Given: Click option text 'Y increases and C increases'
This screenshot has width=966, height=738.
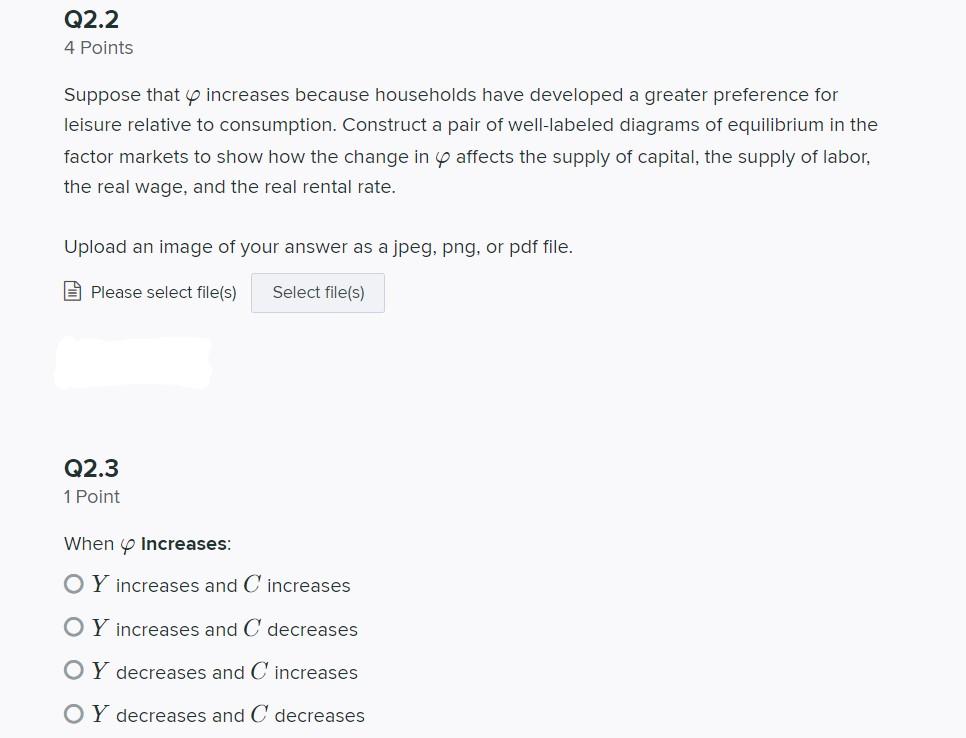Looking at the screenshot, I should coord(221,585).
